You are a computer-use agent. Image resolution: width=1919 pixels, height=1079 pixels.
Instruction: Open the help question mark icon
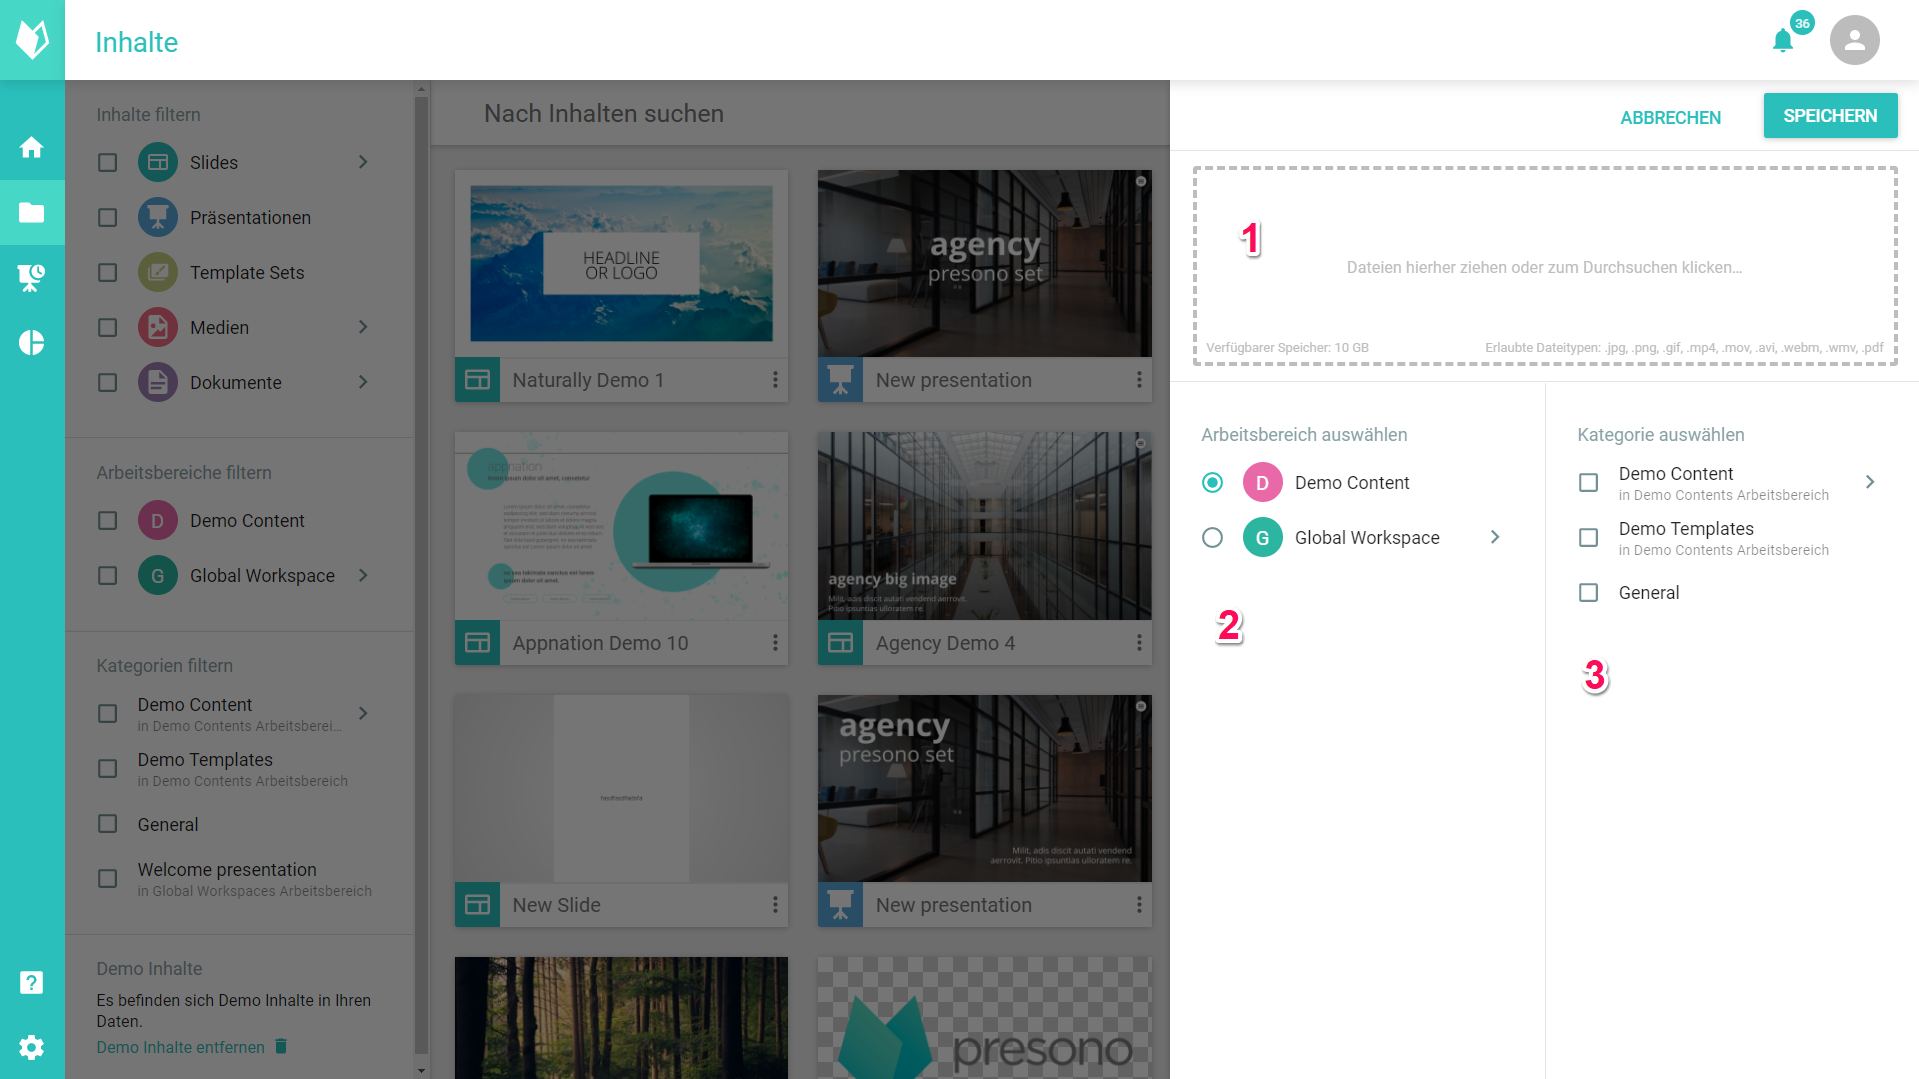pyautogui.click(x=32, y=982)
